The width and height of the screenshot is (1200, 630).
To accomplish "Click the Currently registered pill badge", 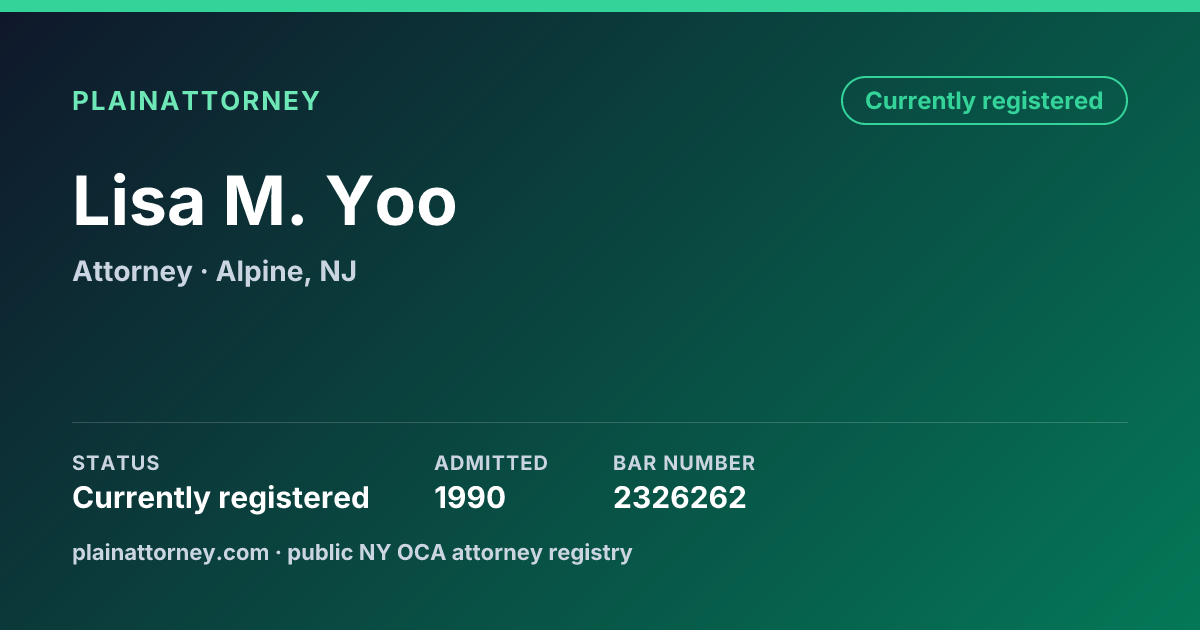I will [x=984, y=101].
